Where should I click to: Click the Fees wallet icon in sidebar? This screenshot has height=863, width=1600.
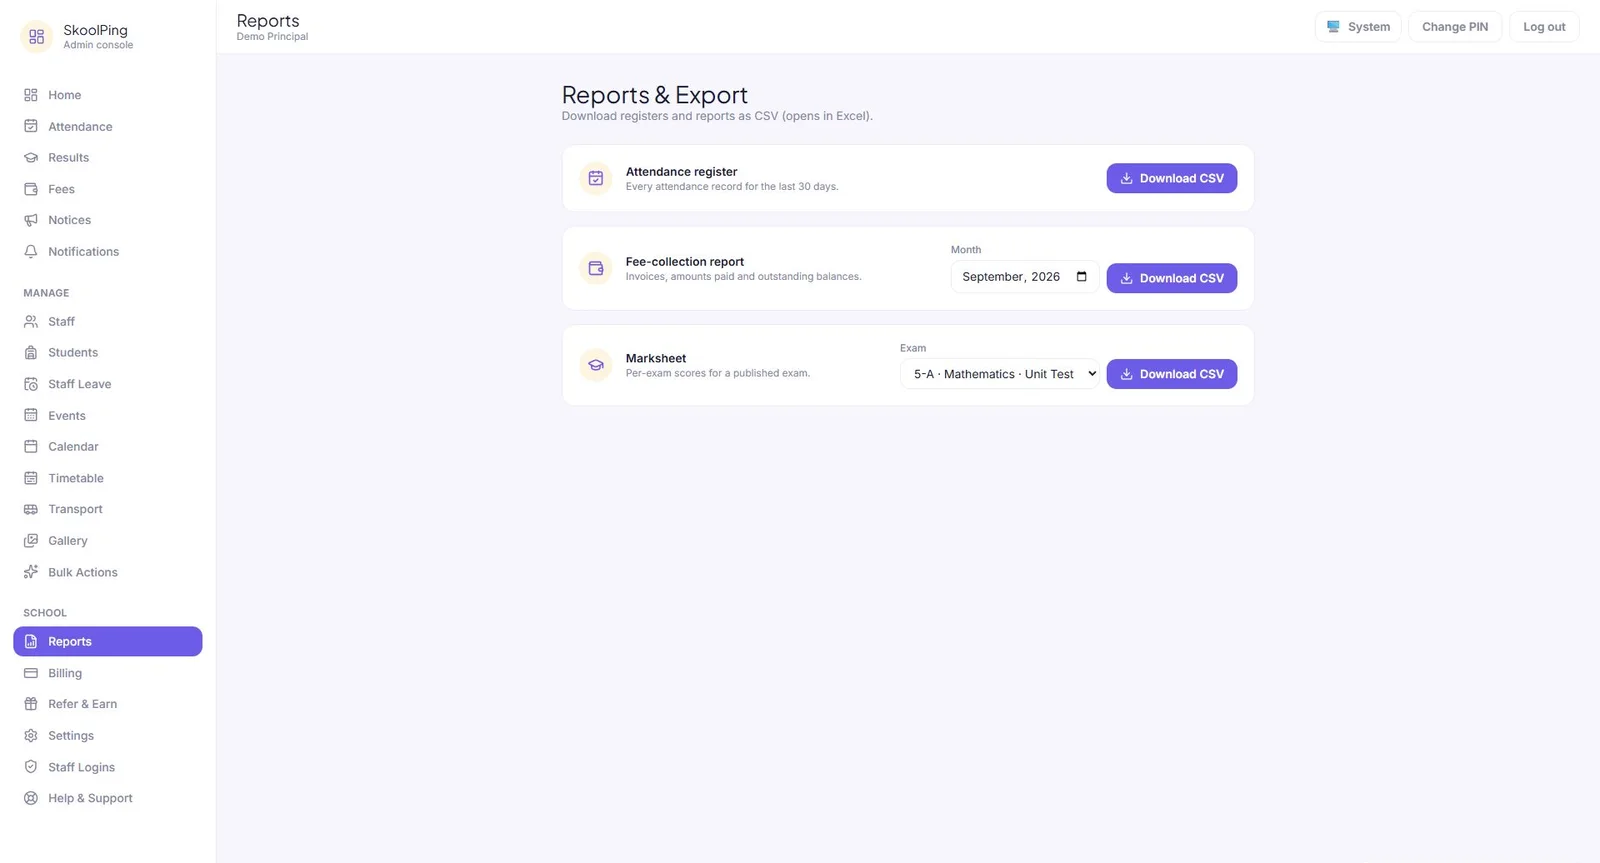(31, 189)
